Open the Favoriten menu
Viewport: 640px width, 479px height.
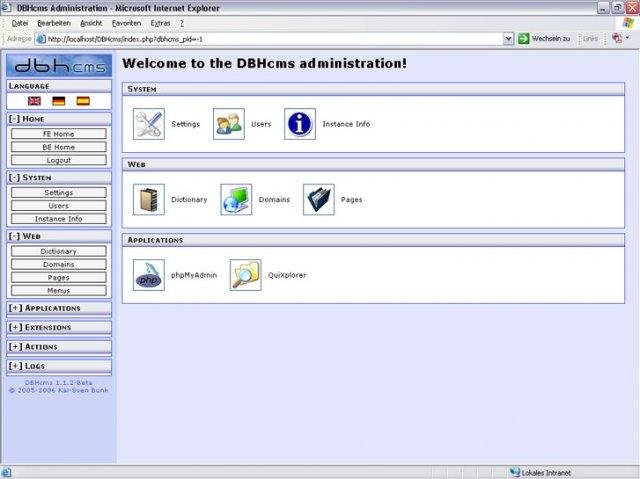click(x=127, y=23)
